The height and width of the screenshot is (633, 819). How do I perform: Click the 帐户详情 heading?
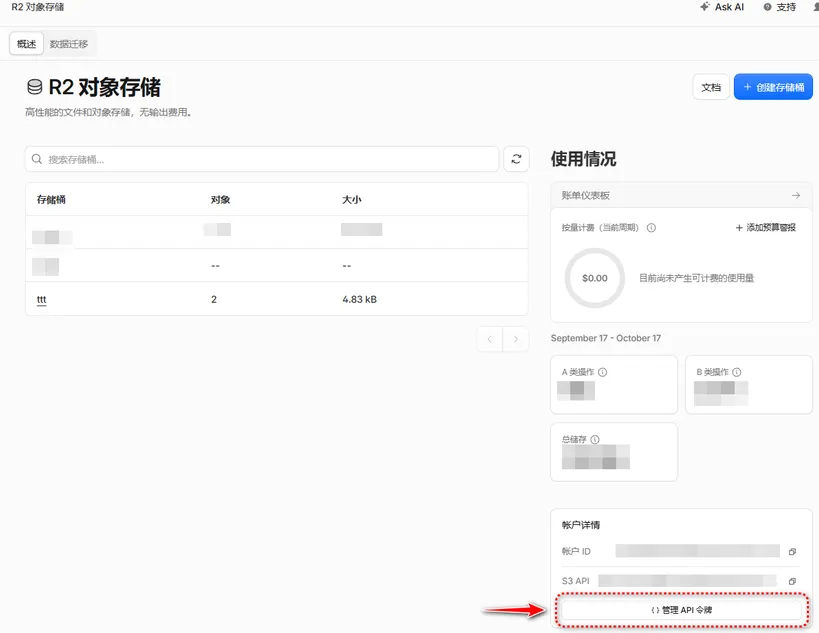pos(581,525)
